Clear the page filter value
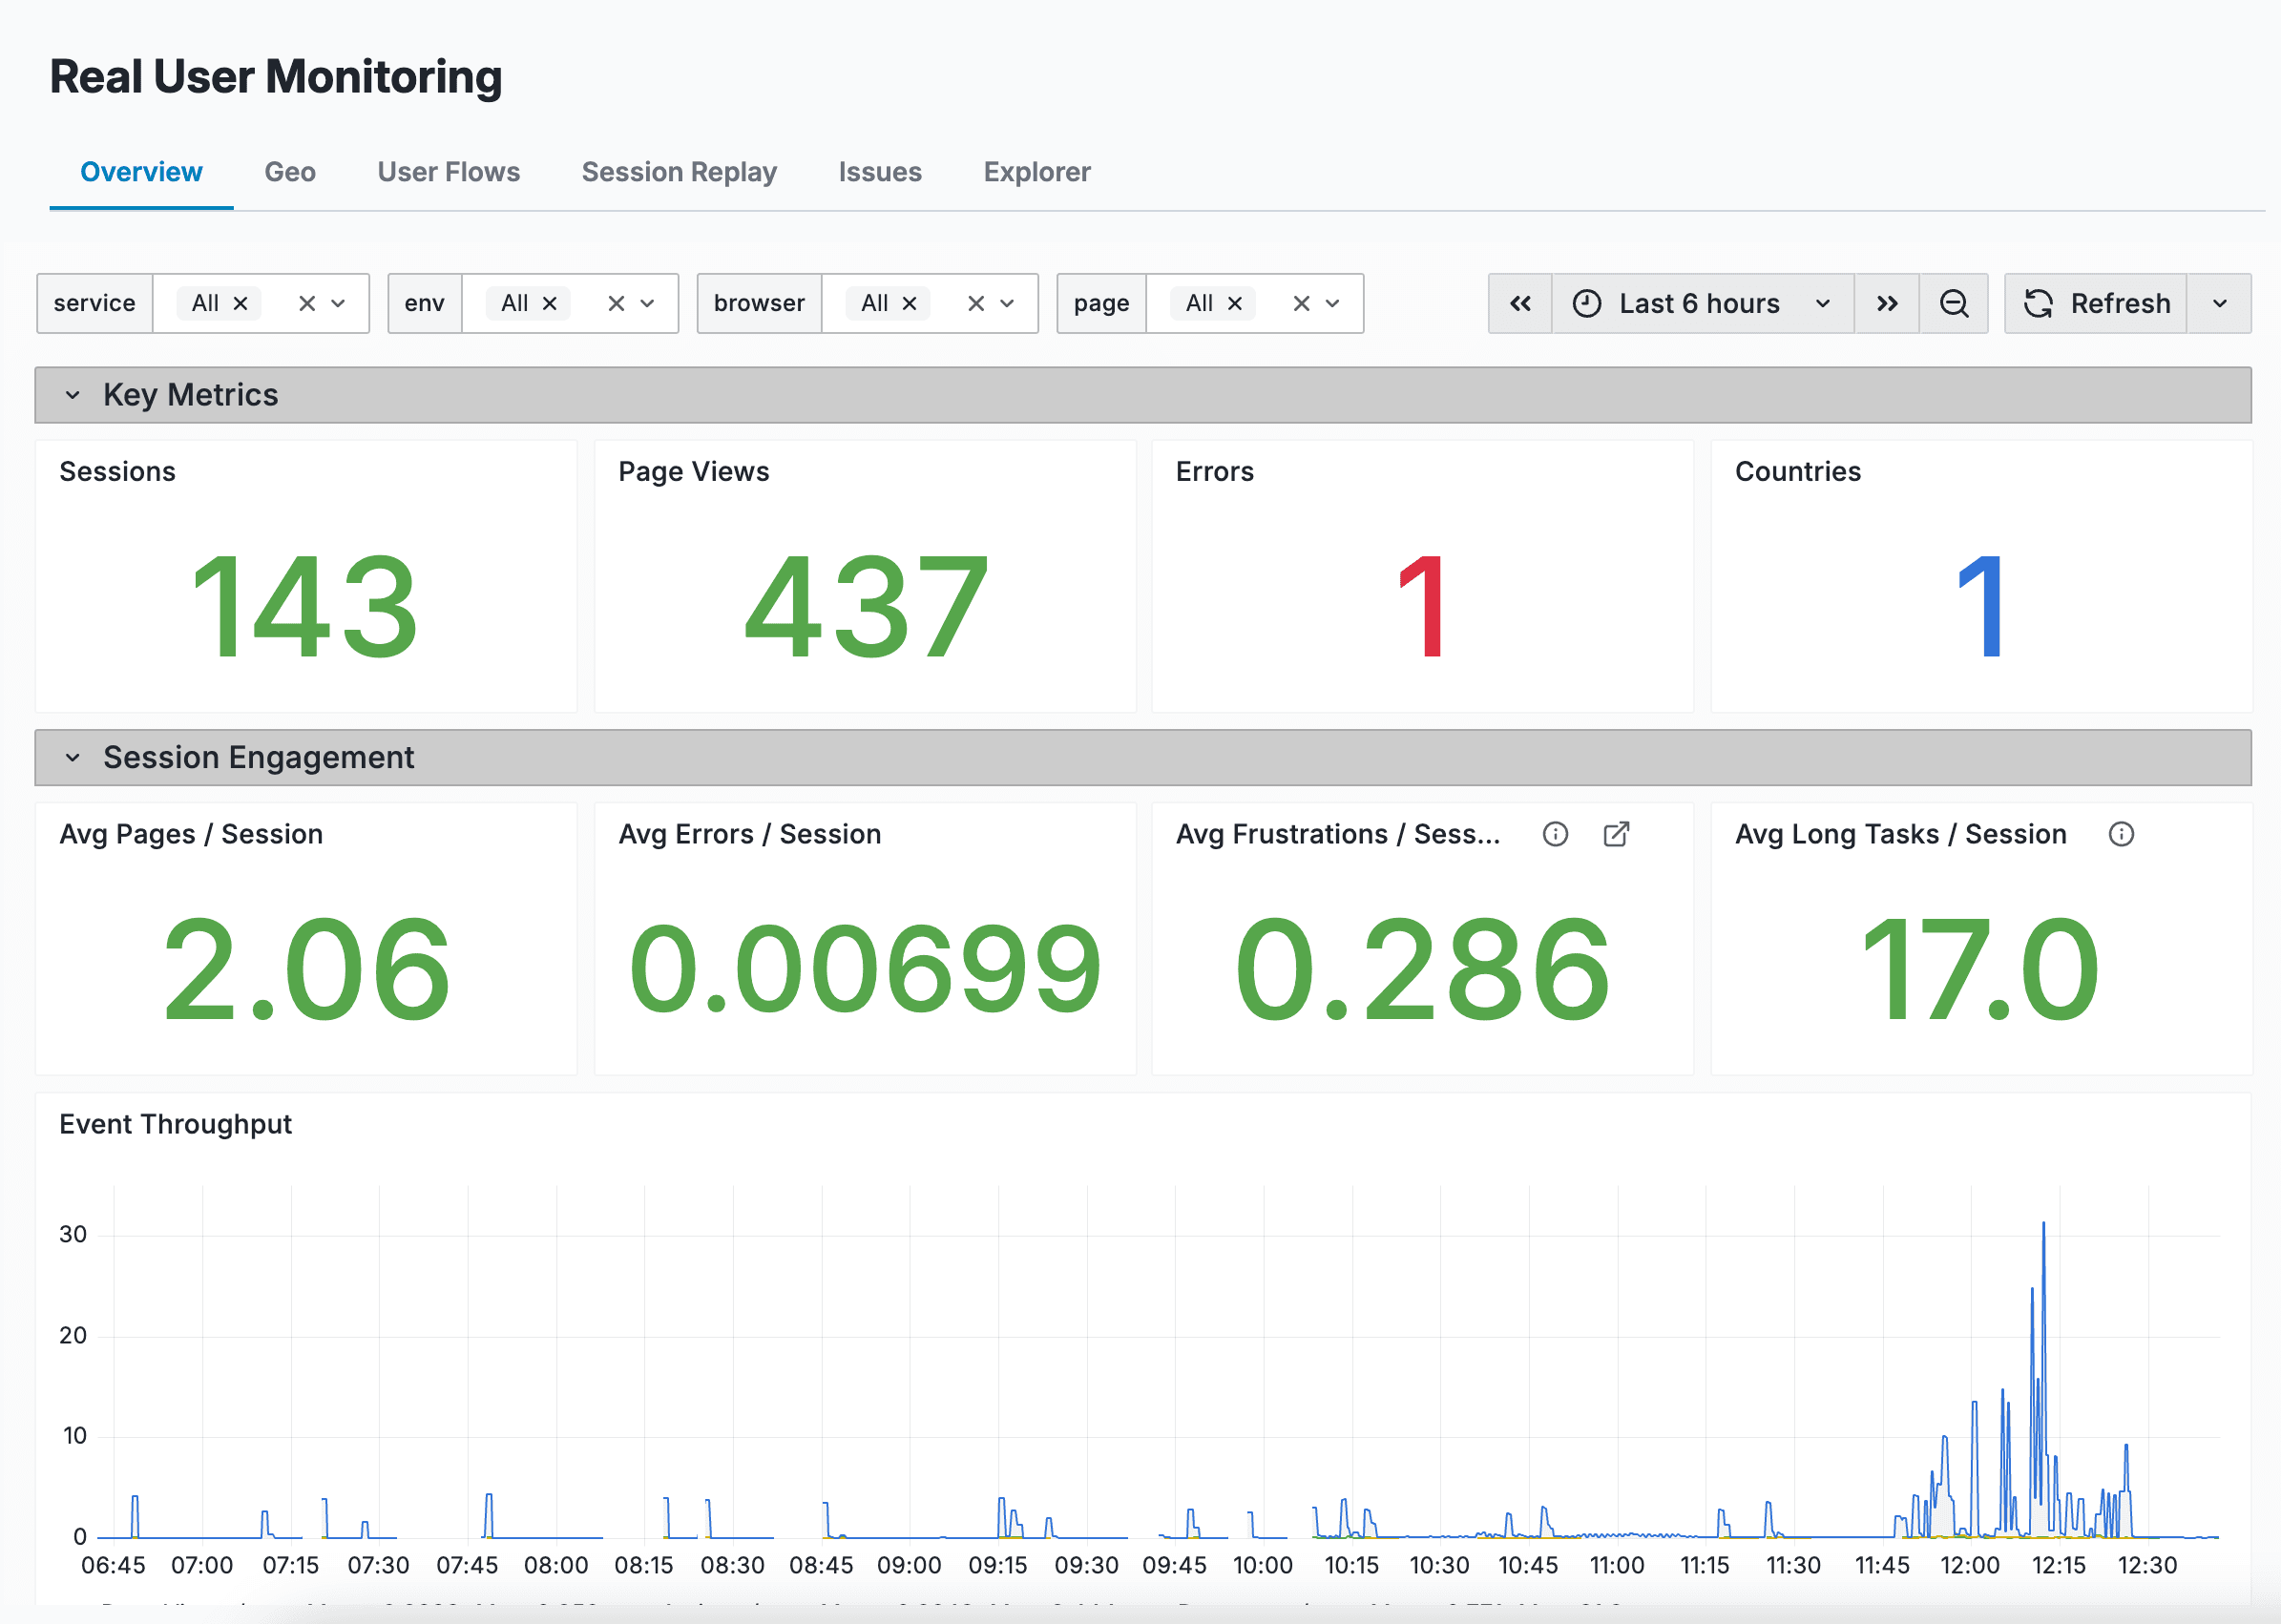 point(1301,303)
